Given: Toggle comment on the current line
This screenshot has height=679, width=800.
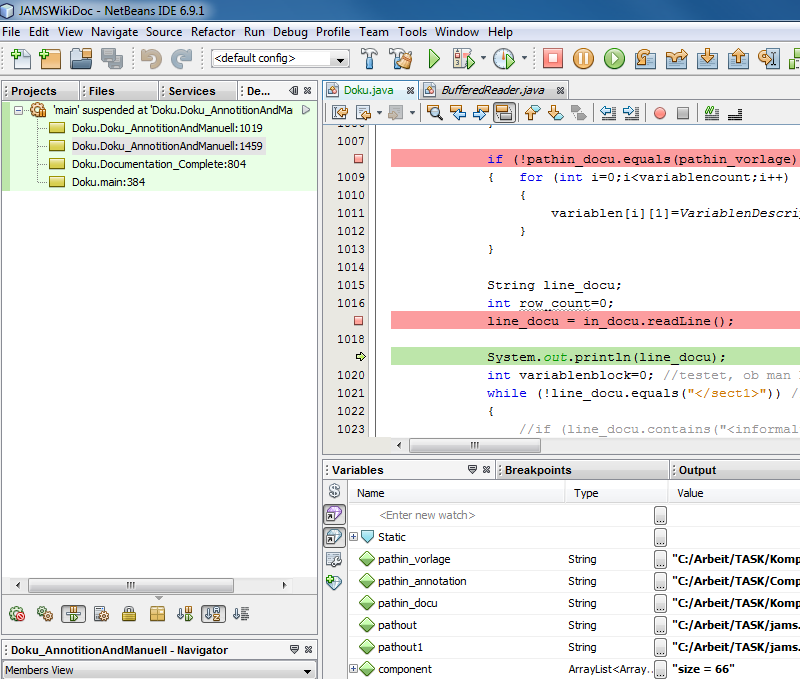Looking at the screenshot, I should (x=710, y=112).
